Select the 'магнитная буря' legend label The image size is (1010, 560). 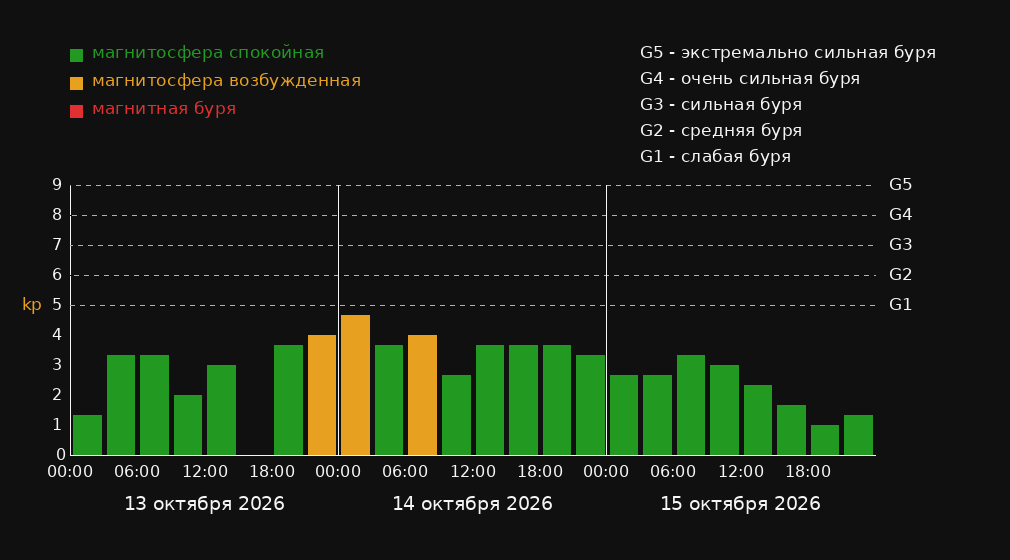click(164, 109)
